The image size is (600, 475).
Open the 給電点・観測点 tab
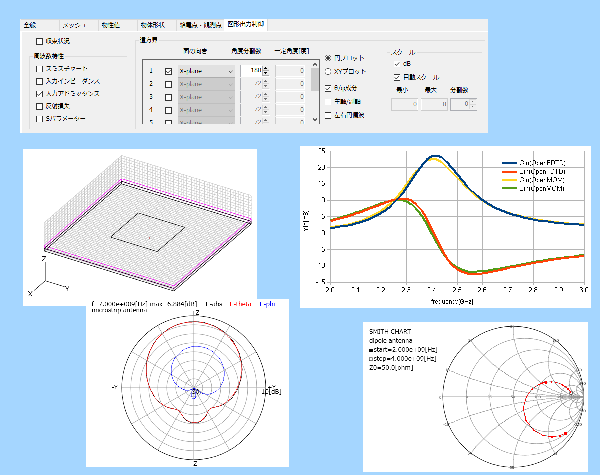click(200, 25)
